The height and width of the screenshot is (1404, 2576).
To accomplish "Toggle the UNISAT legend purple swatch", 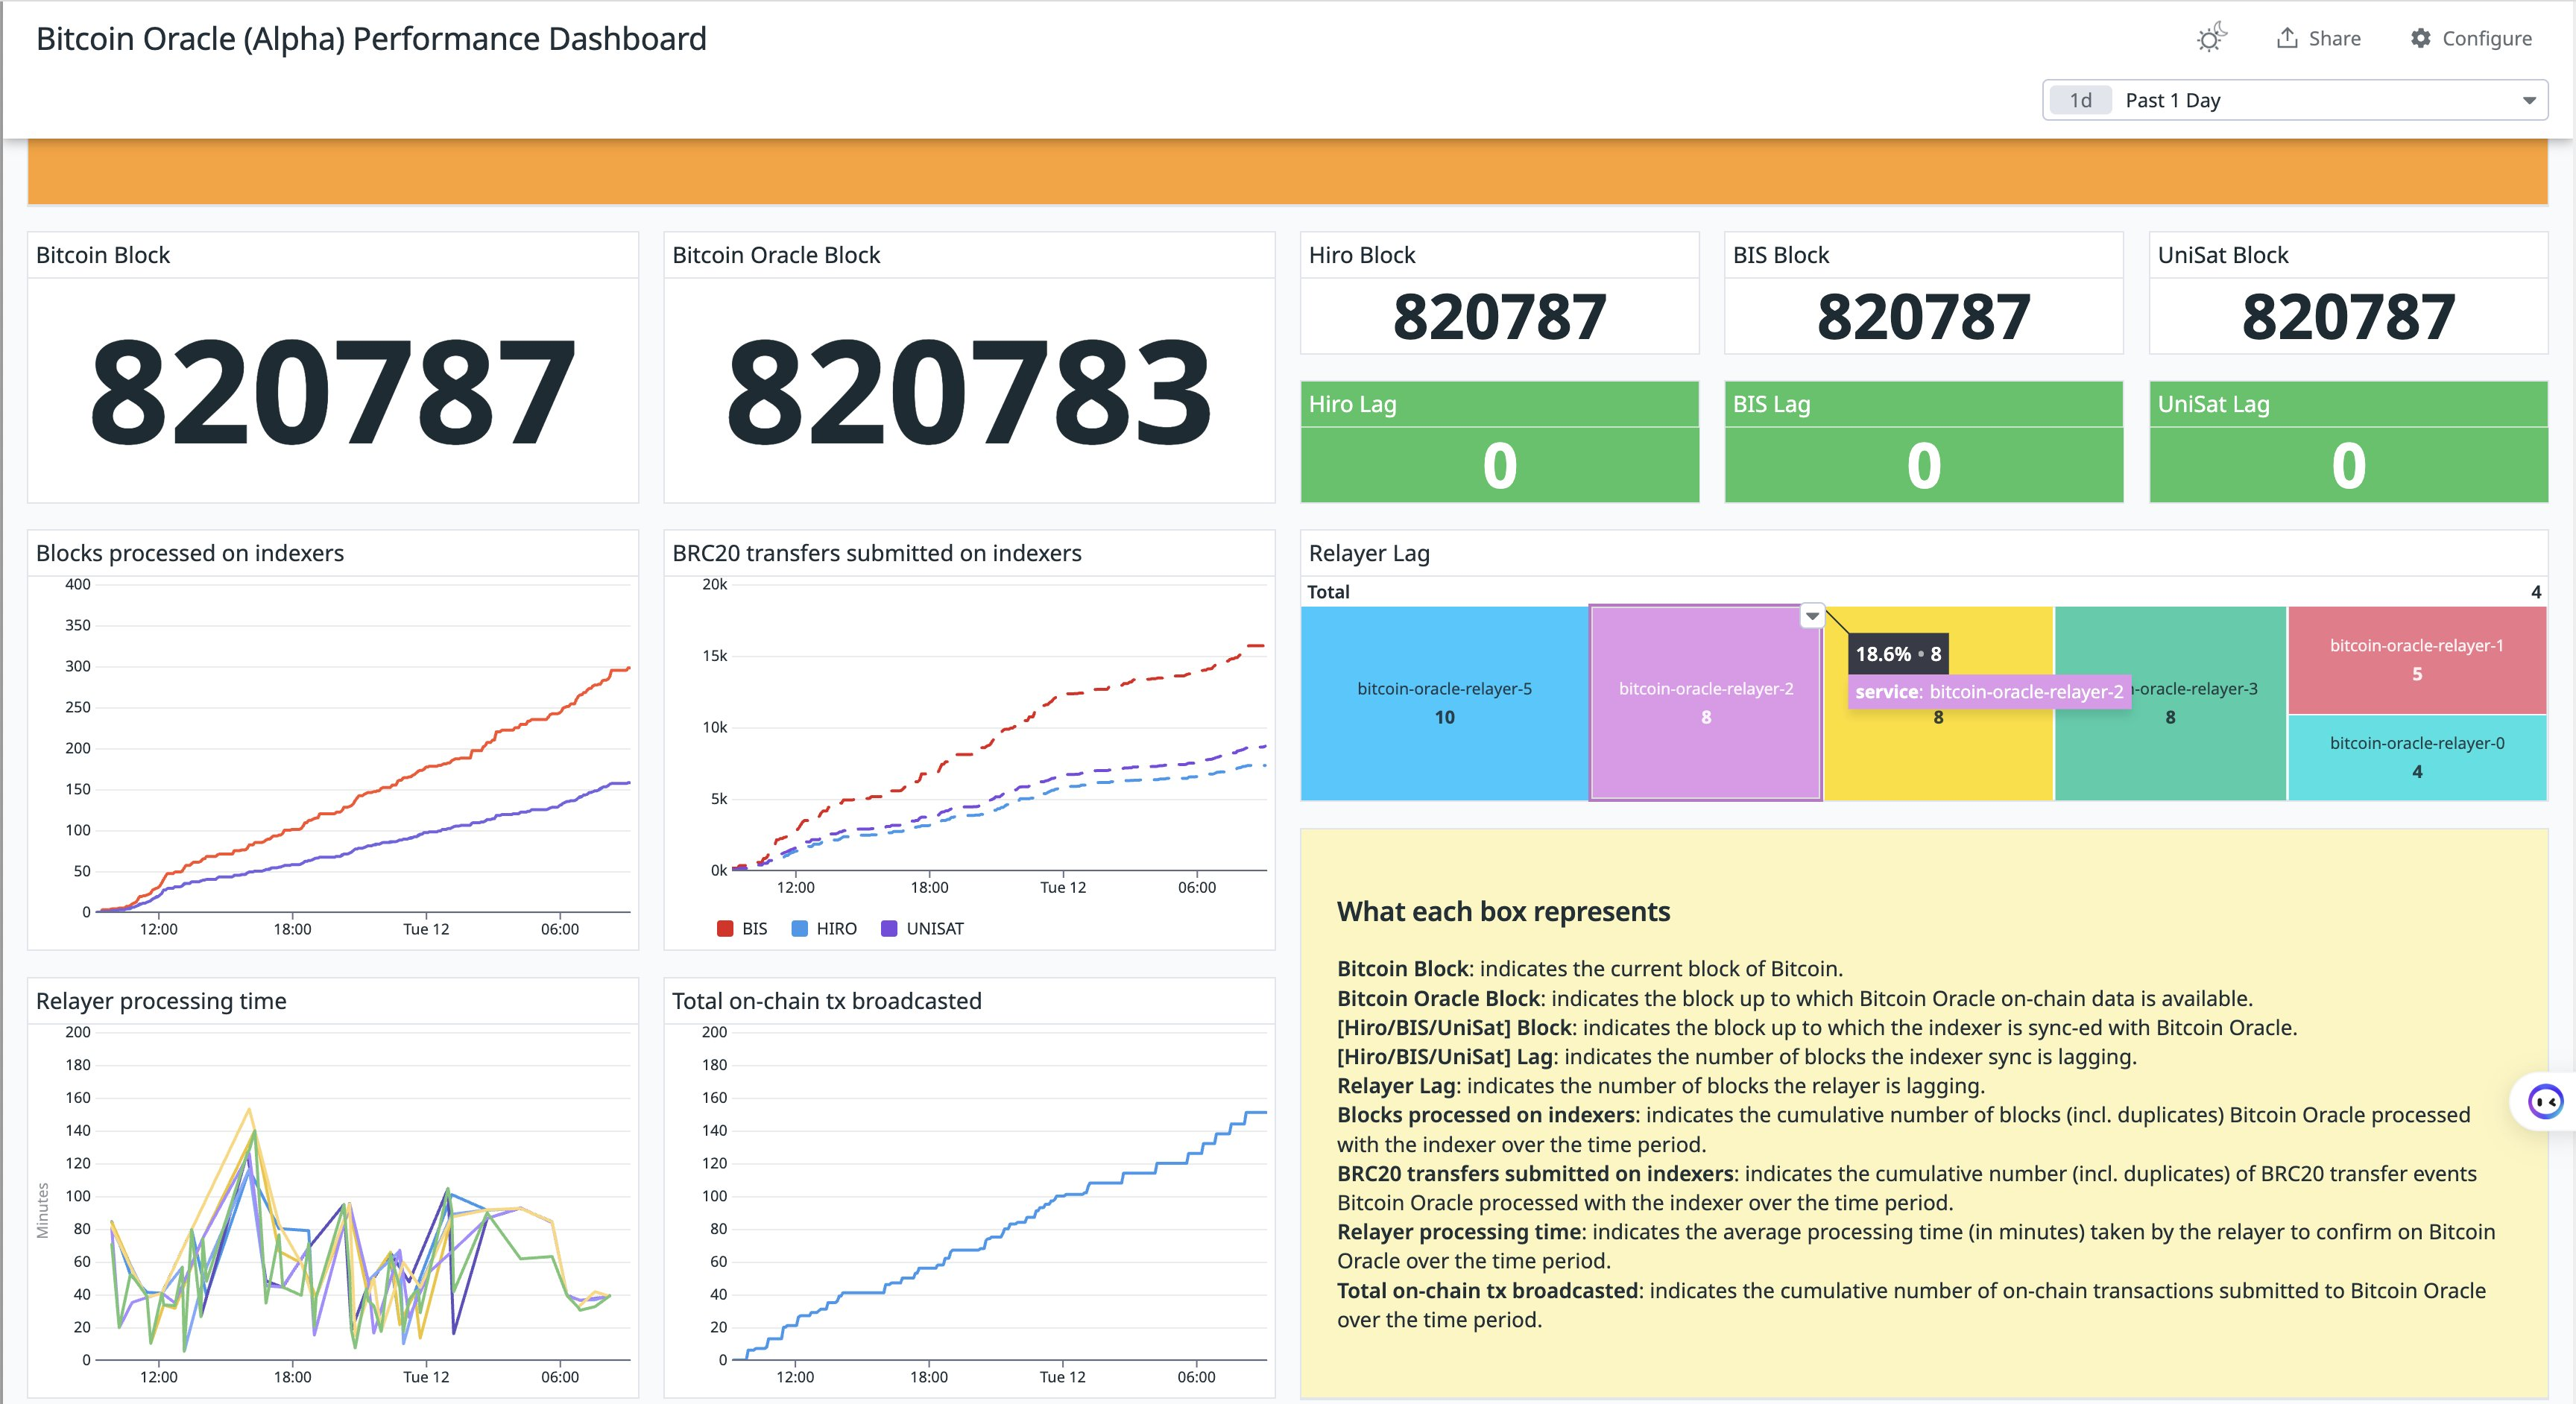I will point(889,929).
